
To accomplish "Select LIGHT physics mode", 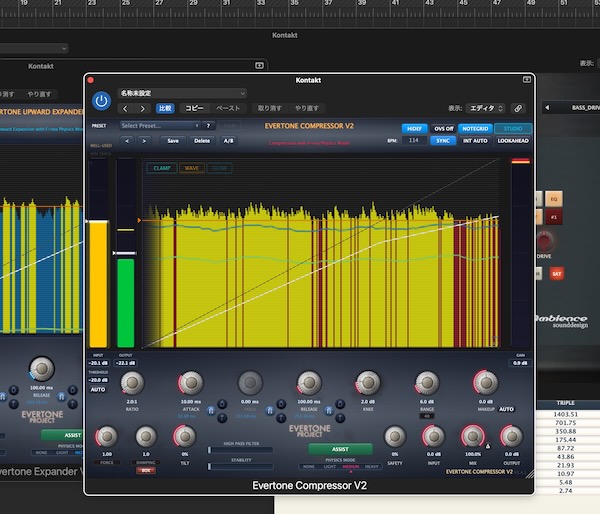I will 329,467.
